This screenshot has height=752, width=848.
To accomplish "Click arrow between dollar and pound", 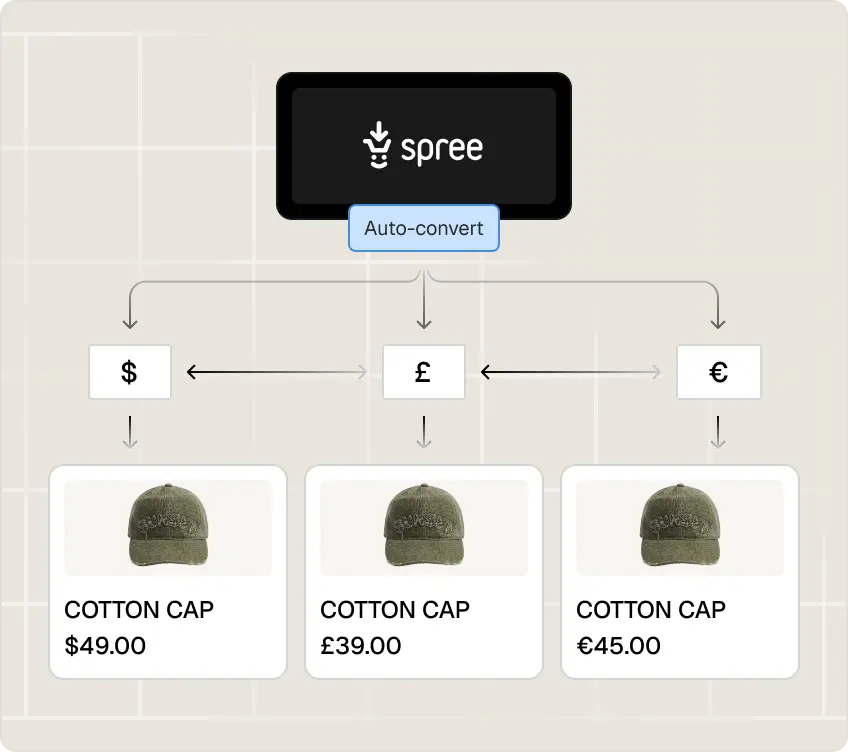I will [277, 372].
